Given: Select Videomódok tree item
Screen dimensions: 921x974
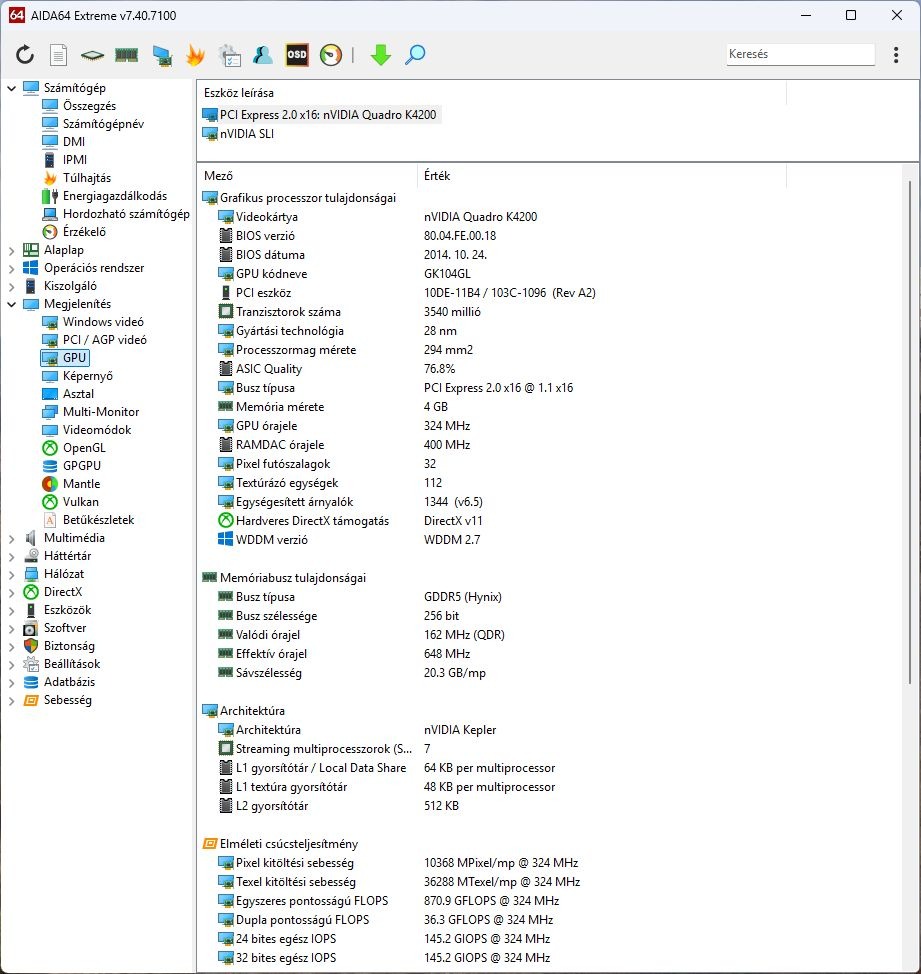Looking at the screenshot, I should 97,430.
